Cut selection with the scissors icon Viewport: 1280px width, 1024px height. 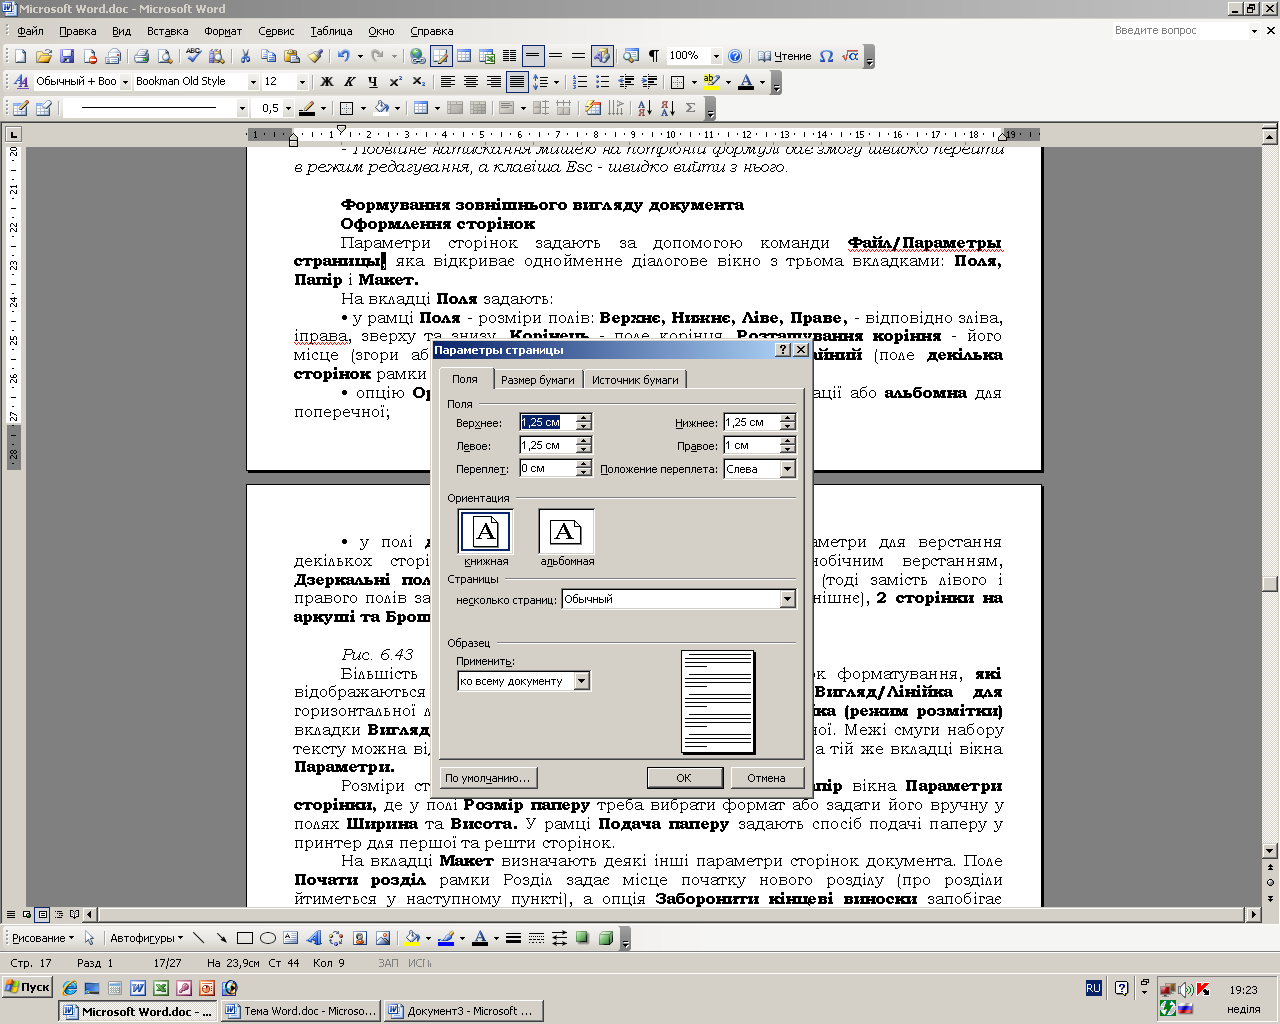[x=245, y=56]
